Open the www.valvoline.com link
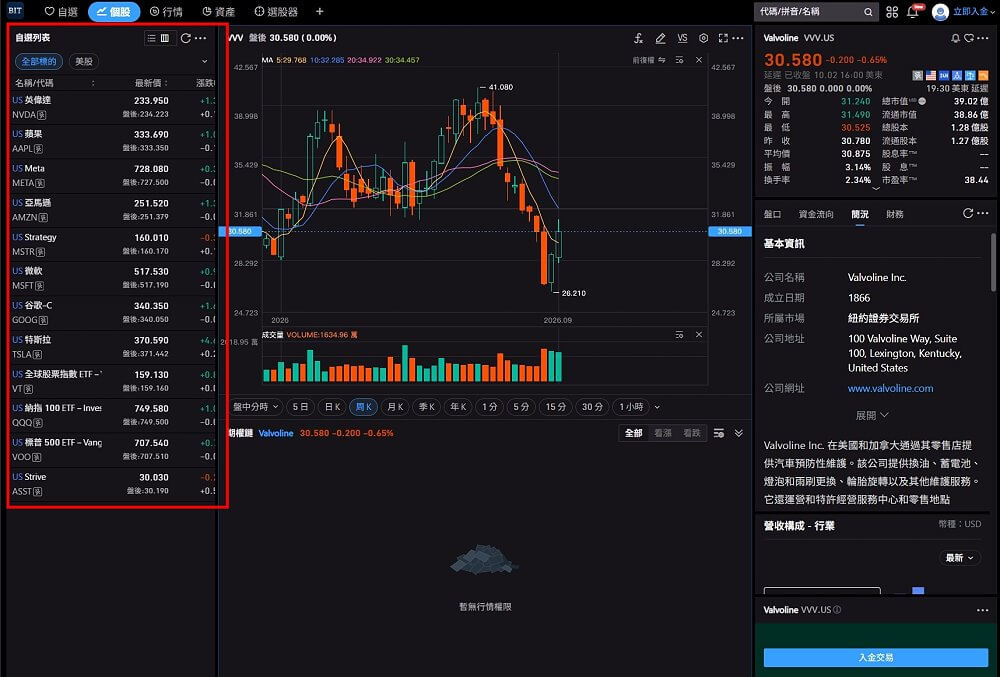This screenshot has height=677, width=1000. pos(890,388)
